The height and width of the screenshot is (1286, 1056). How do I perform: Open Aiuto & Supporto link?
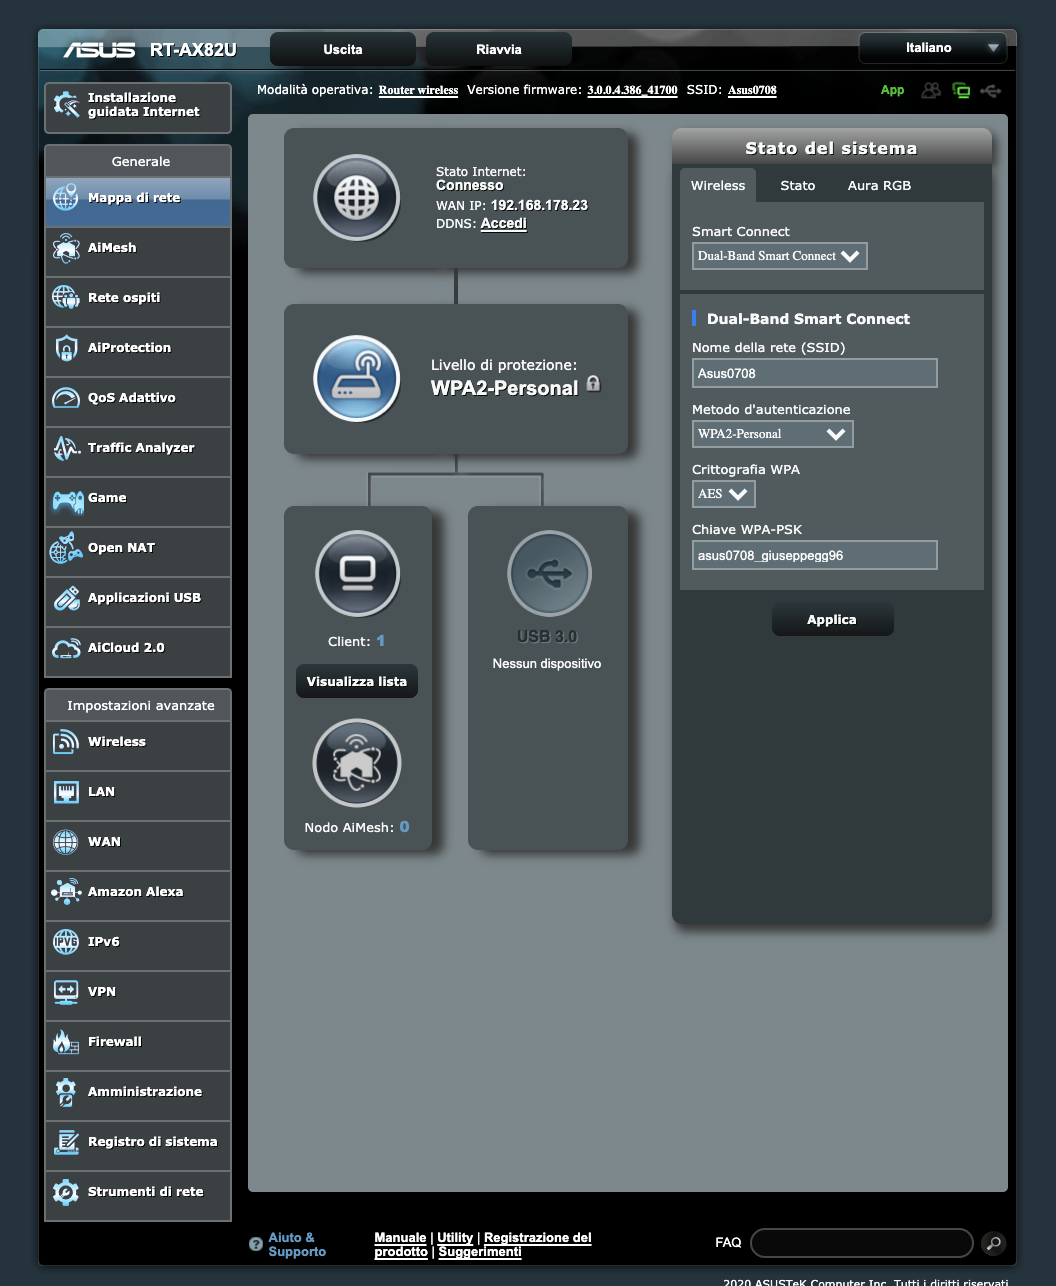[x=297, y=1245]
